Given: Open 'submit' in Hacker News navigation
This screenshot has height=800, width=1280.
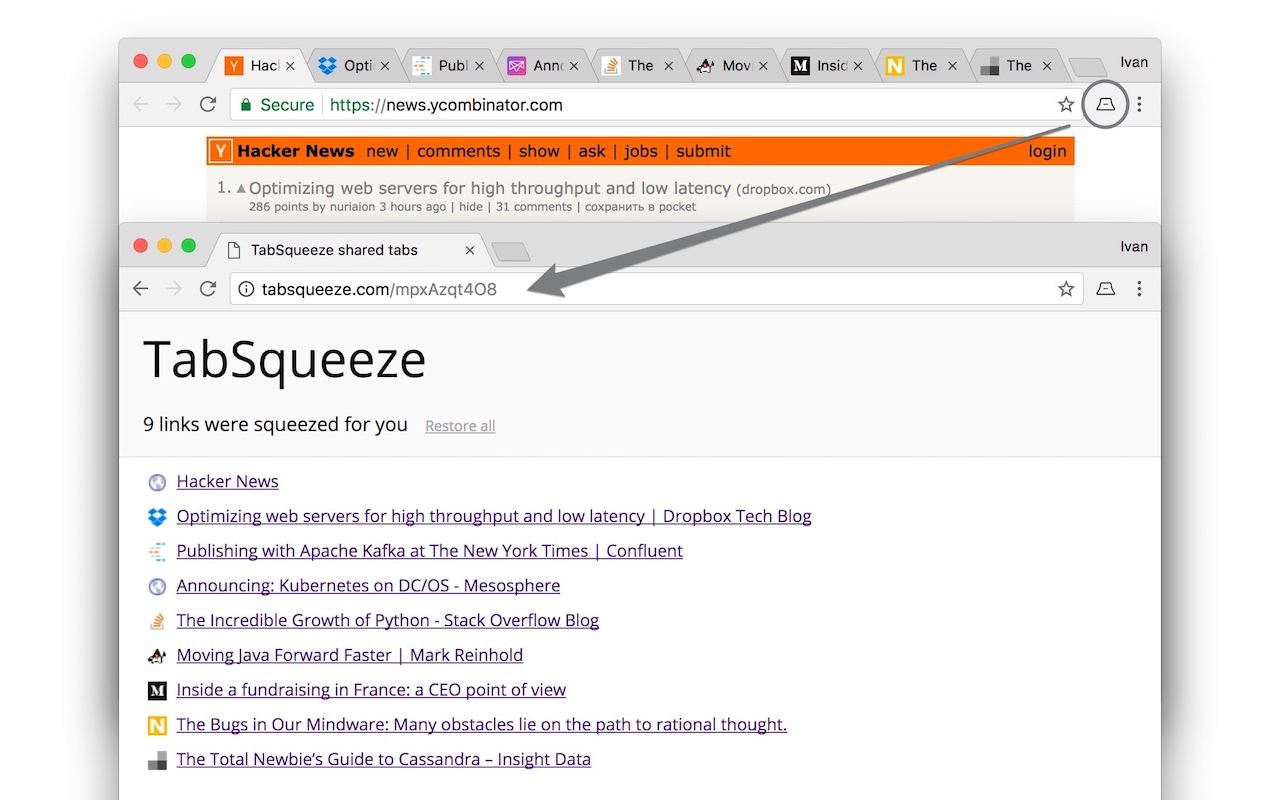Looking at the screenshot, I should coord(703,151).
